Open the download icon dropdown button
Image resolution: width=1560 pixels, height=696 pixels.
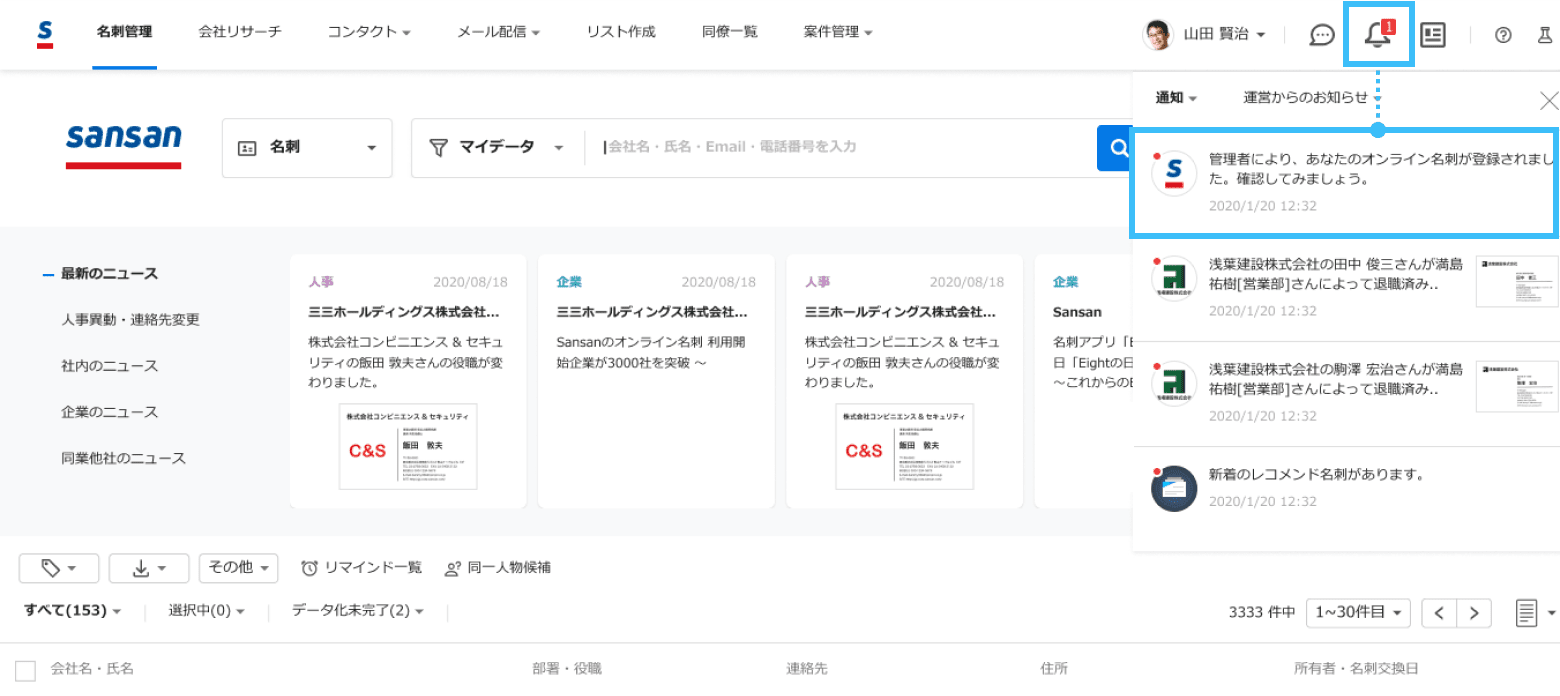tap(149, 568)
